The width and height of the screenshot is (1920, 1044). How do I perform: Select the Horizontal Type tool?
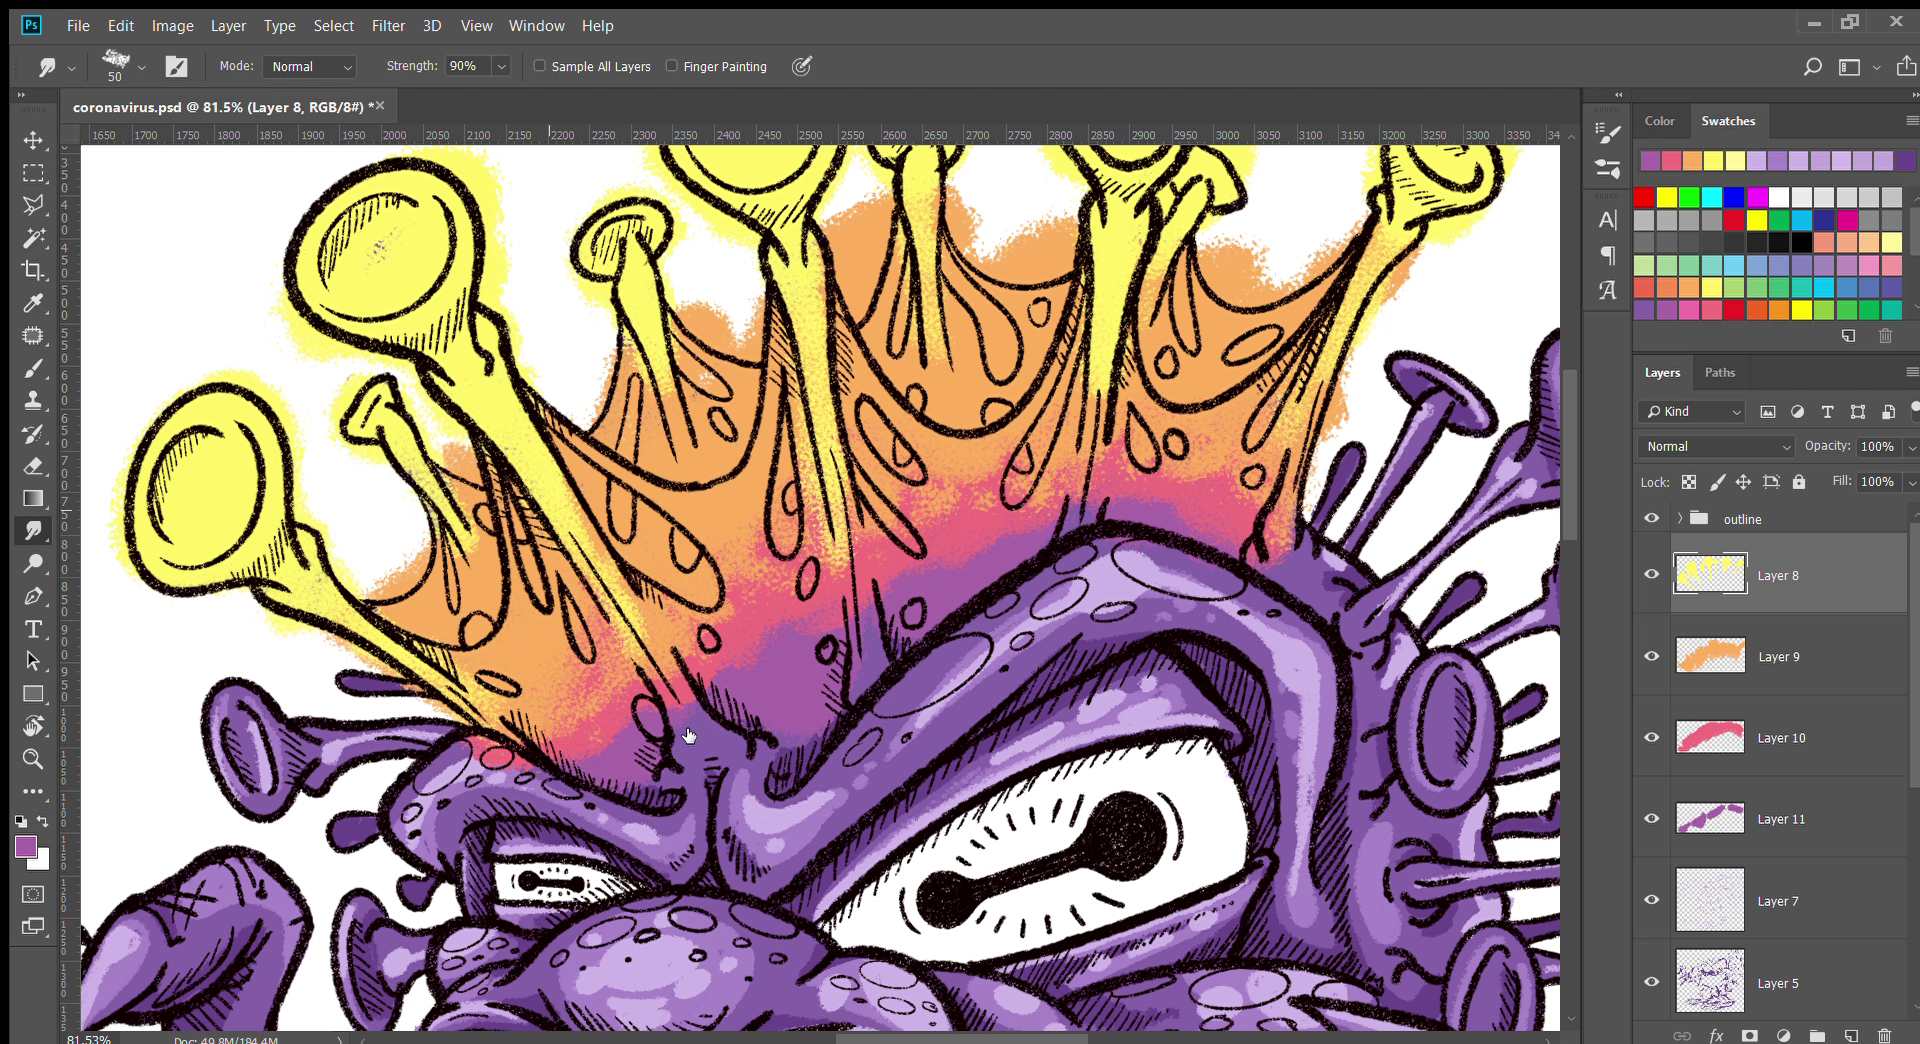coord(33,629)
